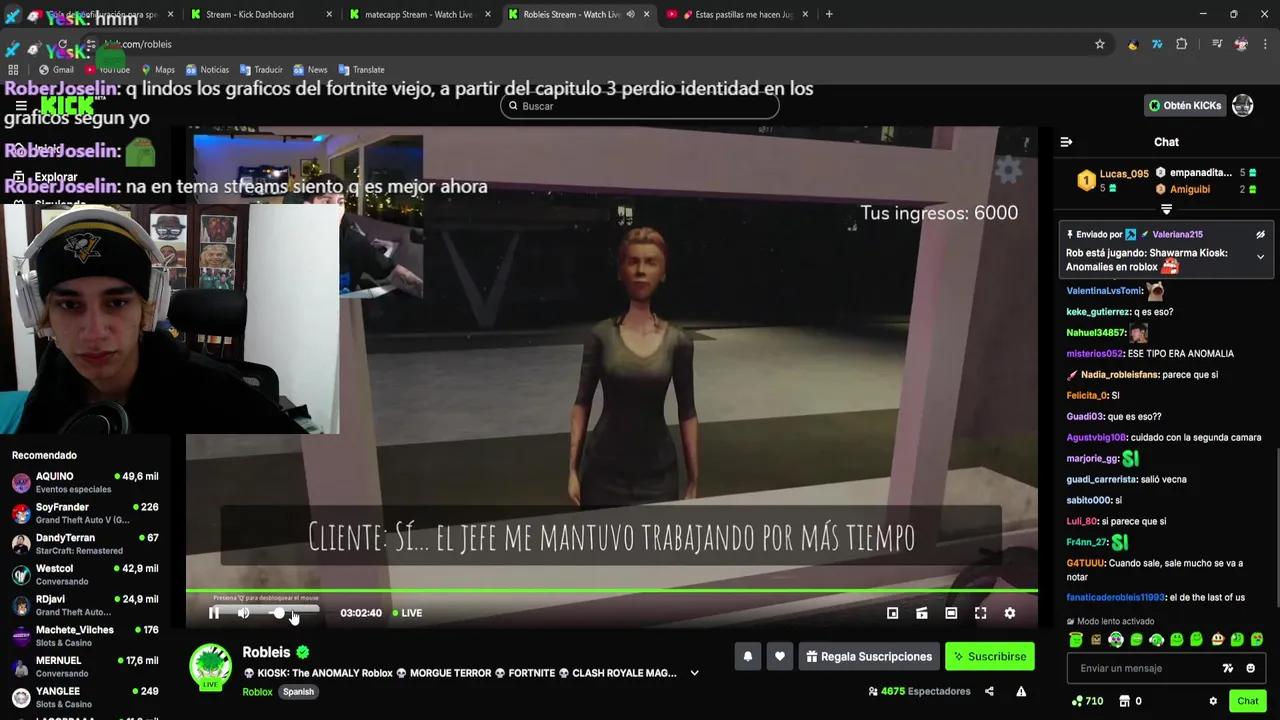Click Obtén KICKs button
This screenshot has width=1280, height=720.
click(x=1185, y=105)
